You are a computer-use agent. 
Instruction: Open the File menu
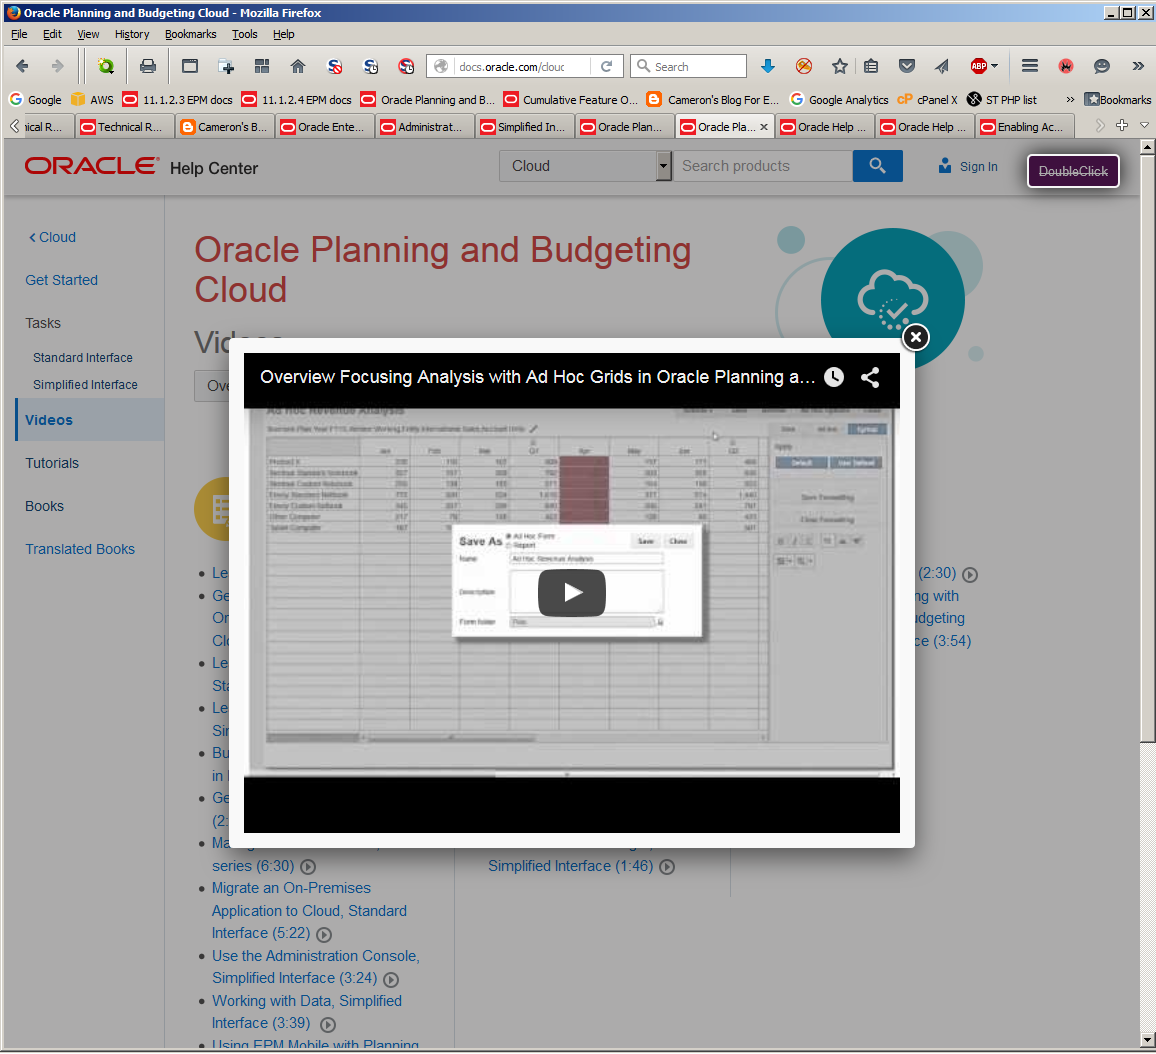click(19, 34)
